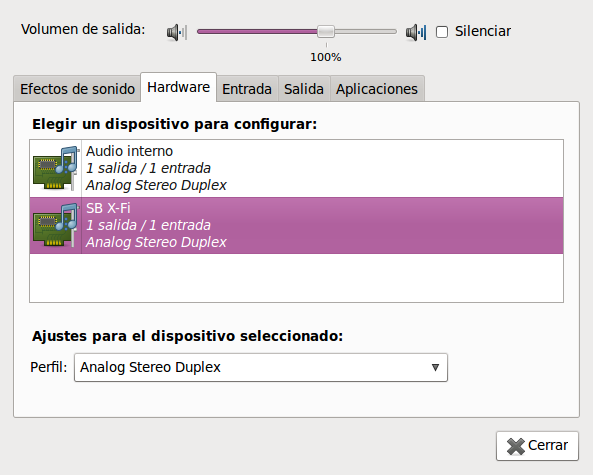The image size is (593, 475).
Task: Select the Audio interno device name
Action: click(129, 151)
